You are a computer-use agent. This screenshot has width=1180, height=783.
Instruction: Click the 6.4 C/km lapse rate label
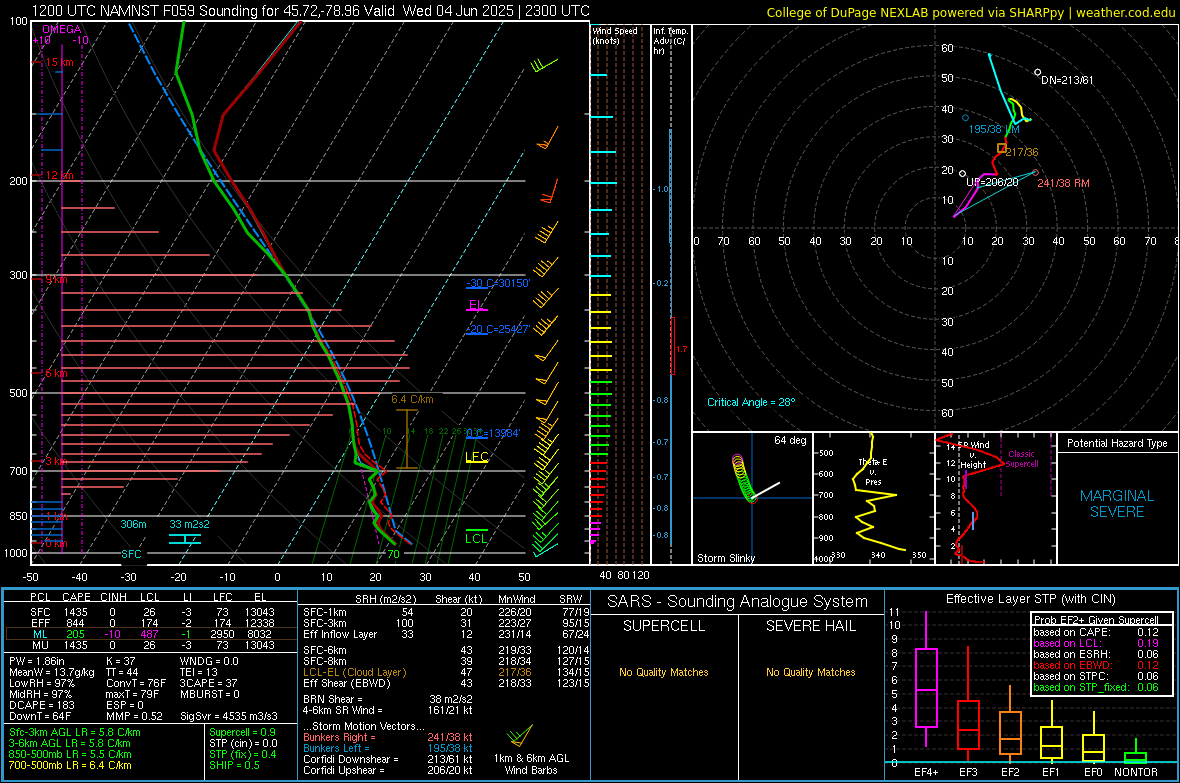pyautogui.click(x=412, y=399)
